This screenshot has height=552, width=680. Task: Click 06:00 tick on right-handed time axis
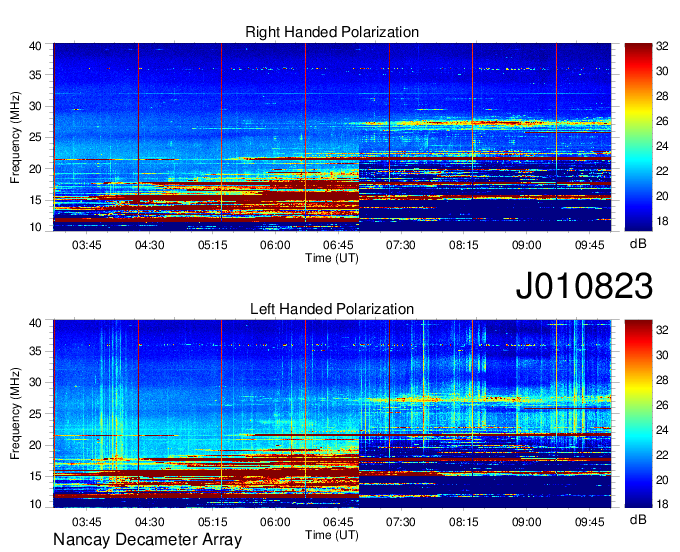275,245
